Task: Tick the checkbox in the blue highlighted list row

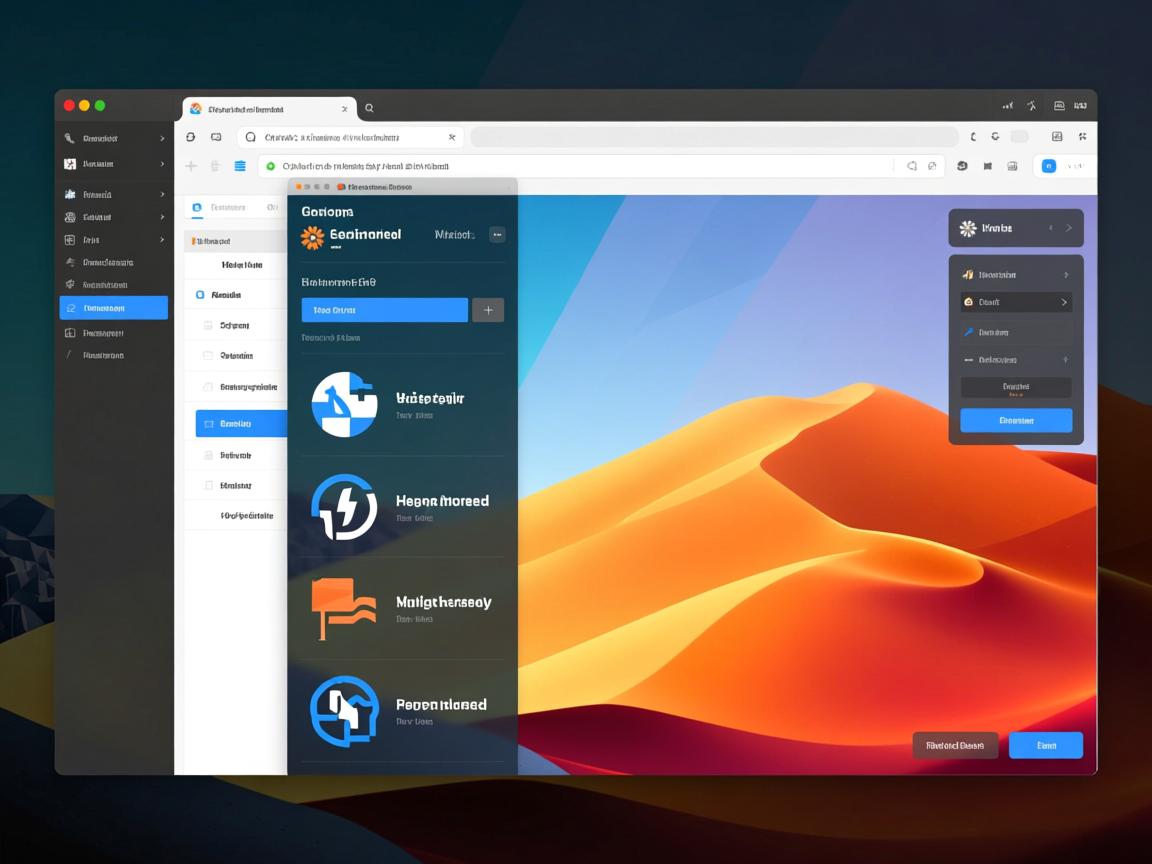Action: (209, 424)
